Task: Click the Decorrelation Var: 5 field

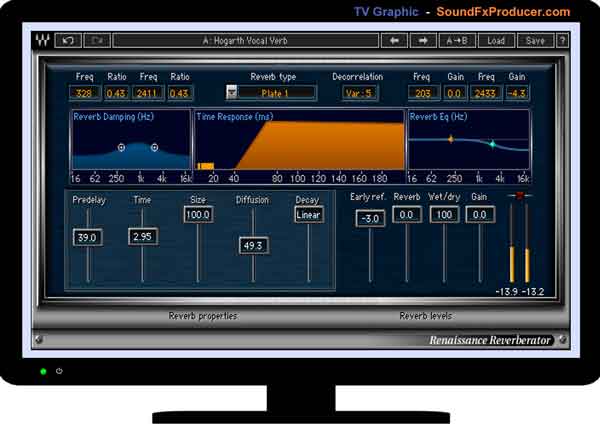Action: click(359, 93)
